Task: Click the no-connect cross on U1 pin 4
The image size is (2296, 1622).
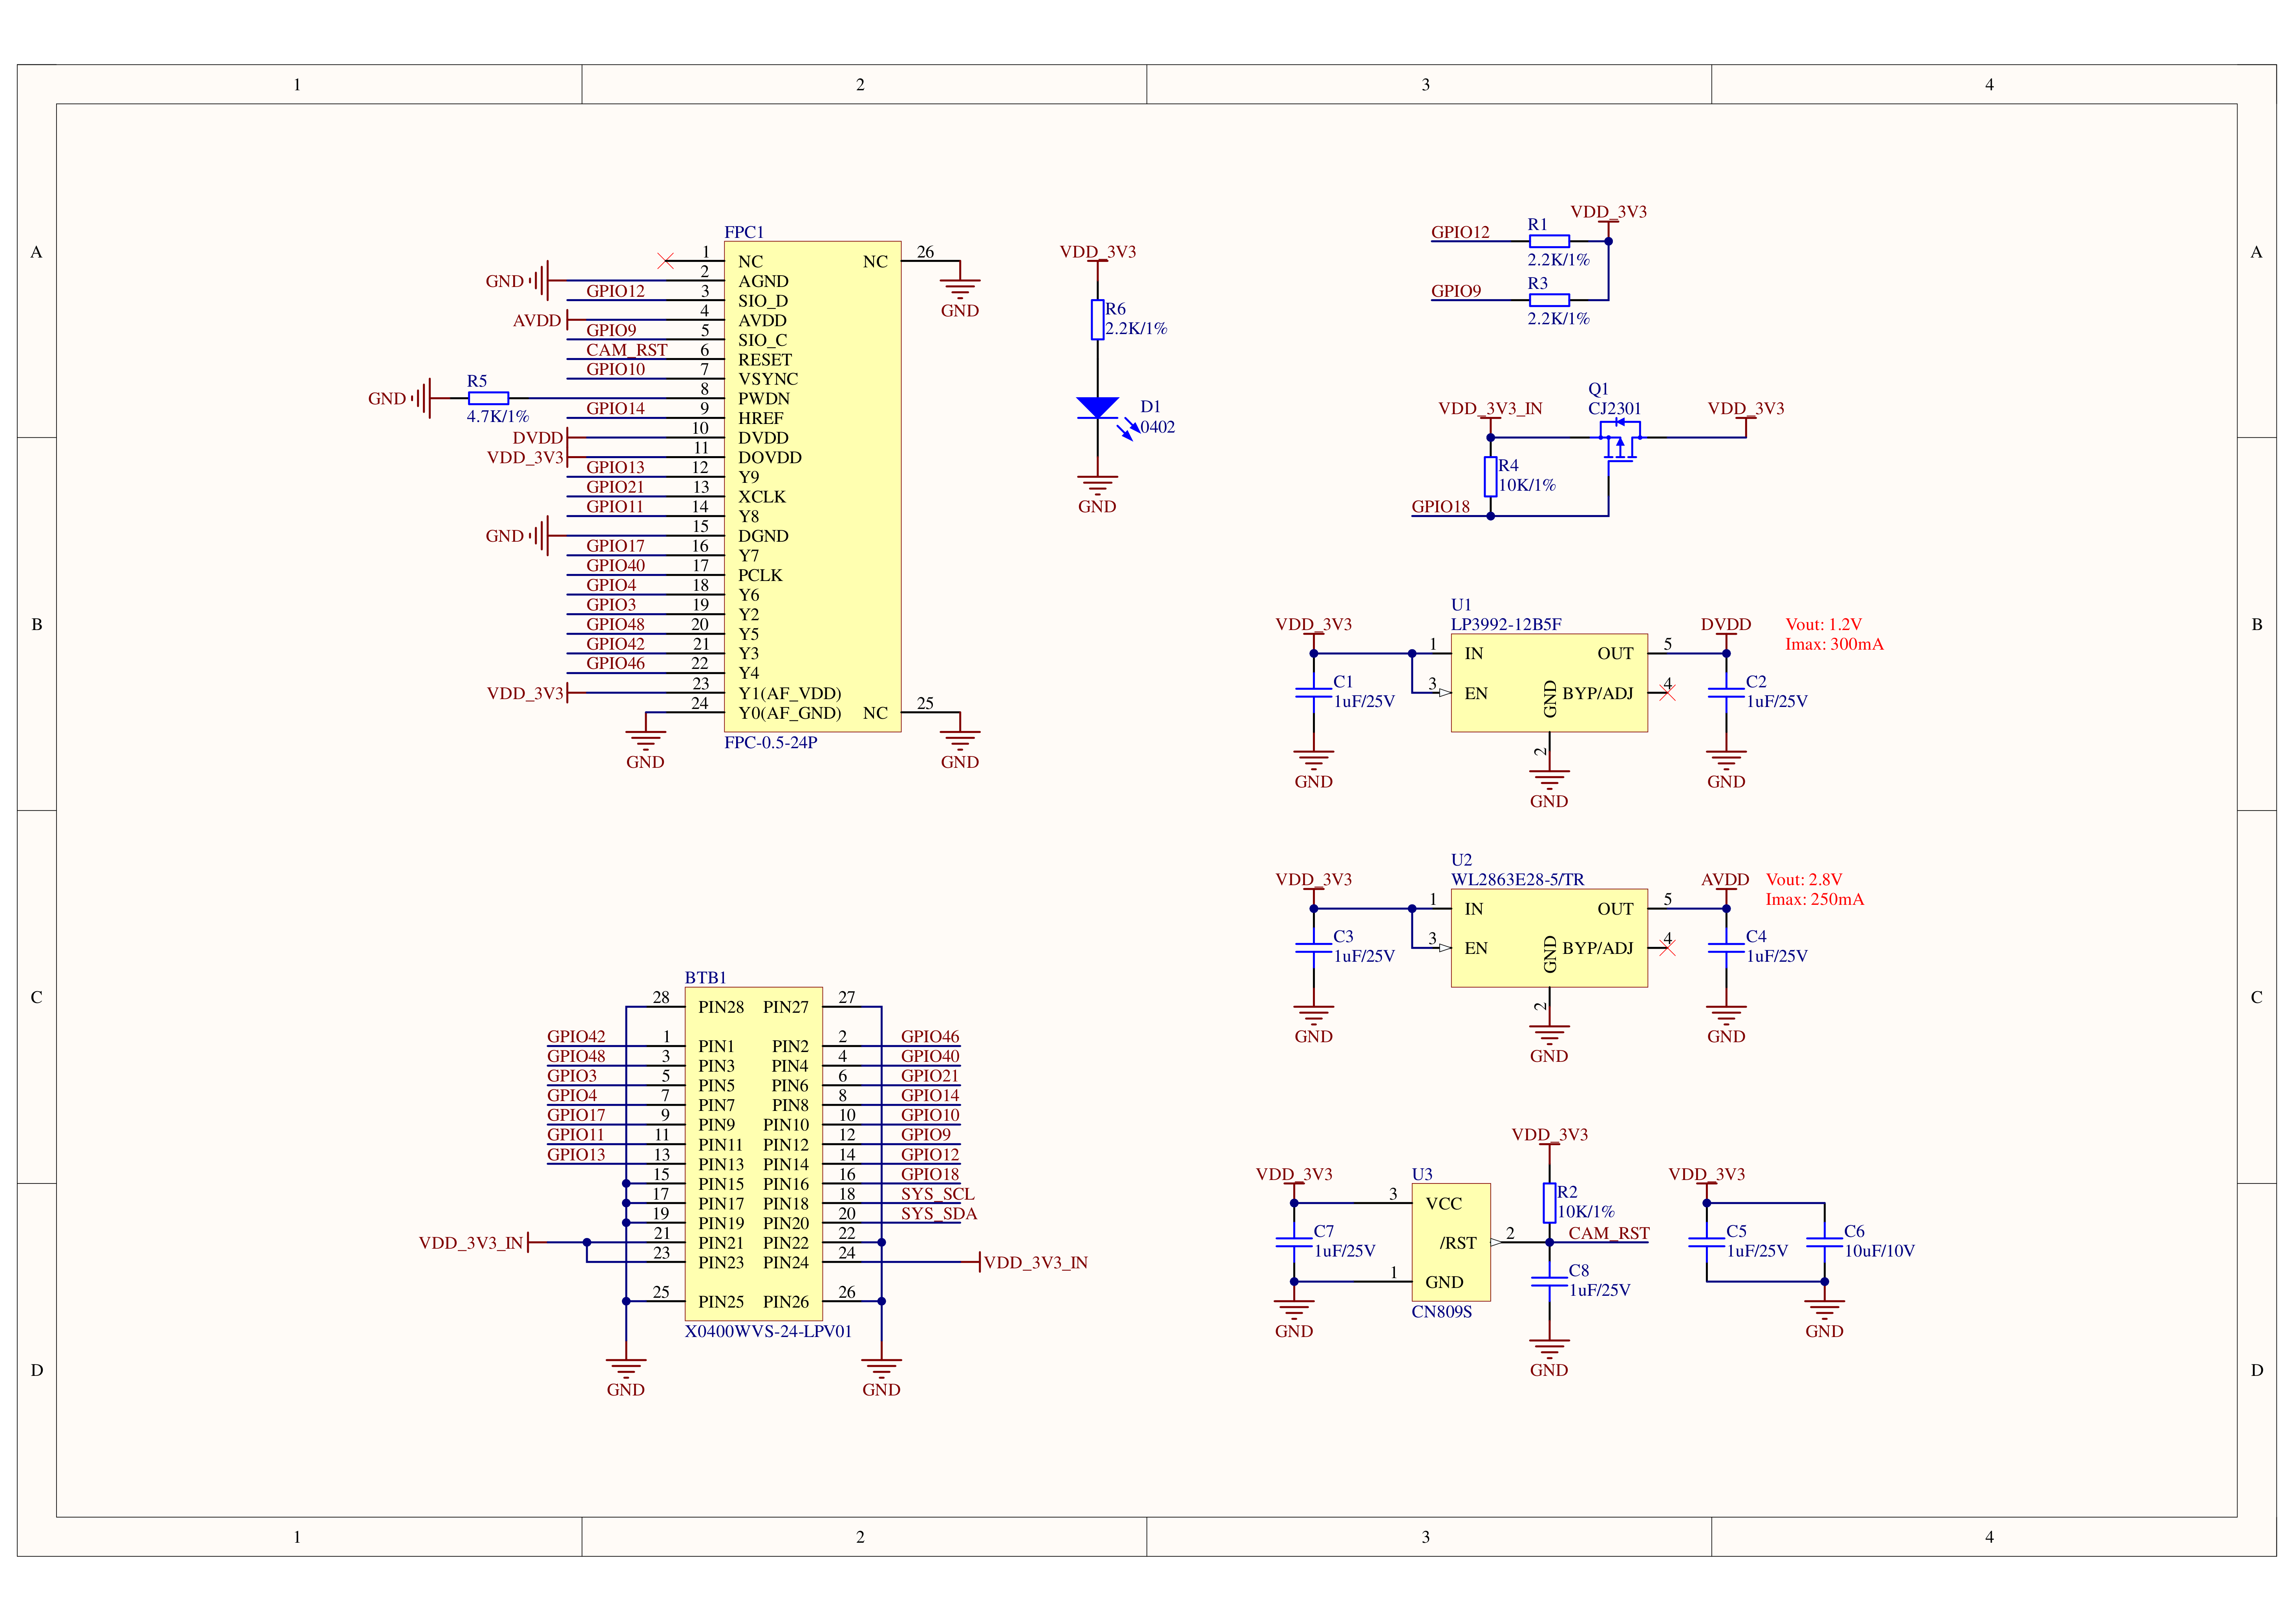Action: click(1667, 693)
